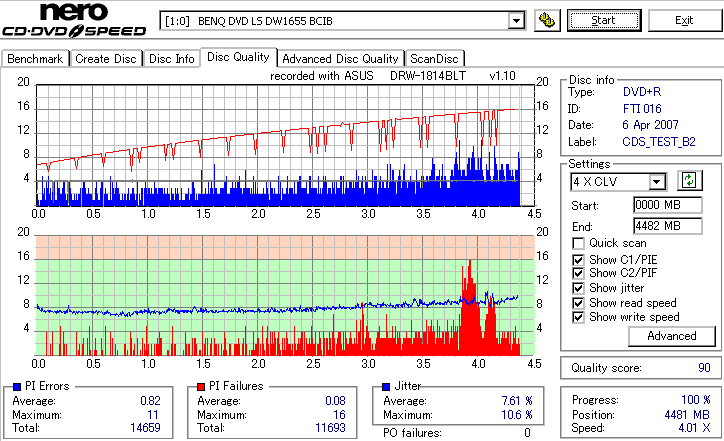Select the Disc Quality tab
Viewport: 724px width, 441px height.
click(x=238, y=57)
